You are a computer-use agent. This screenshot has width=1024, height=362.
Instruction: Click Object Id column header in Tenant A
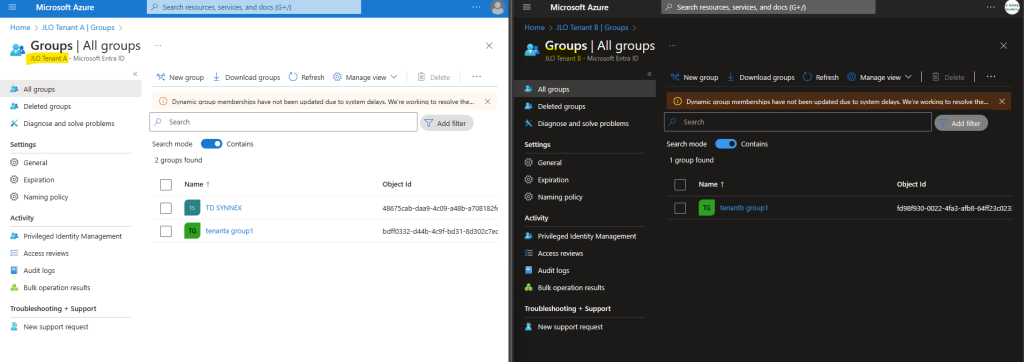click(397, 184)
